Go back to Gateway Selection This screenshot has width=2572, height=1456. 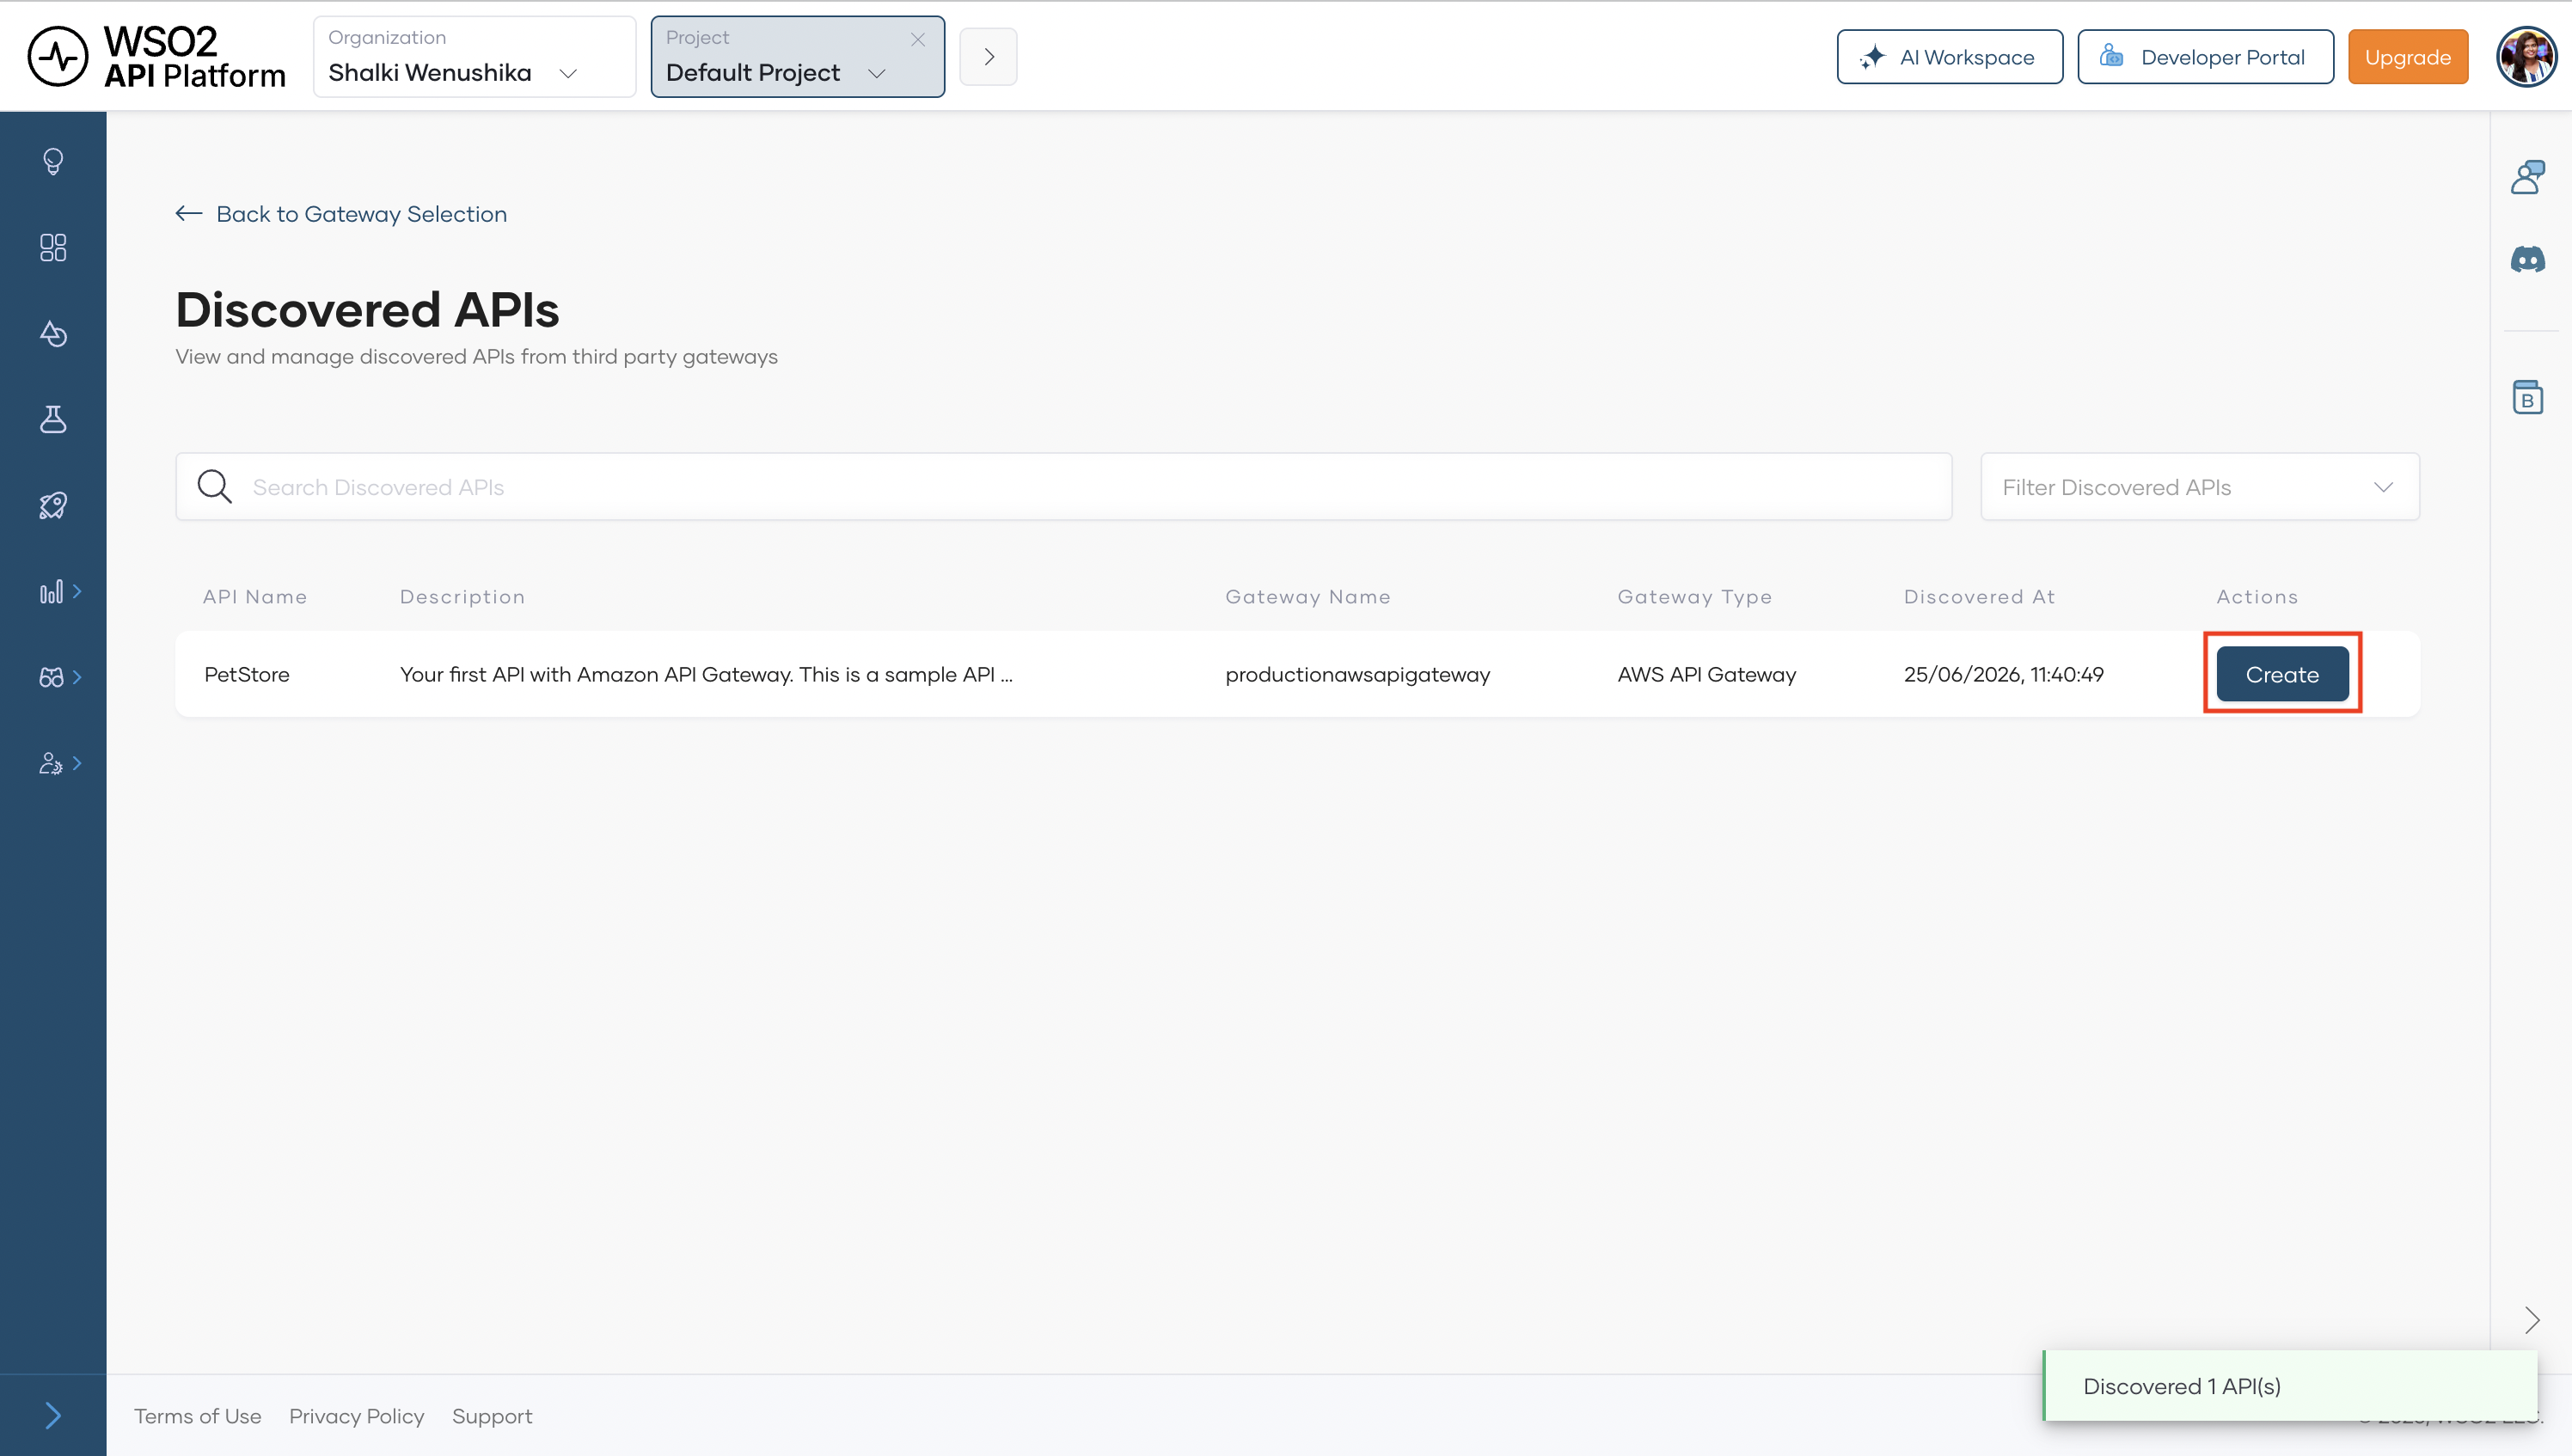coord(341,214)
